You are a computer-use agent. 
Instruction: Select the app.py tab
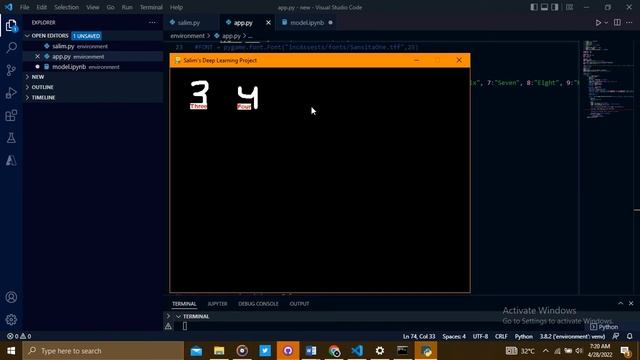coord(243,23)
